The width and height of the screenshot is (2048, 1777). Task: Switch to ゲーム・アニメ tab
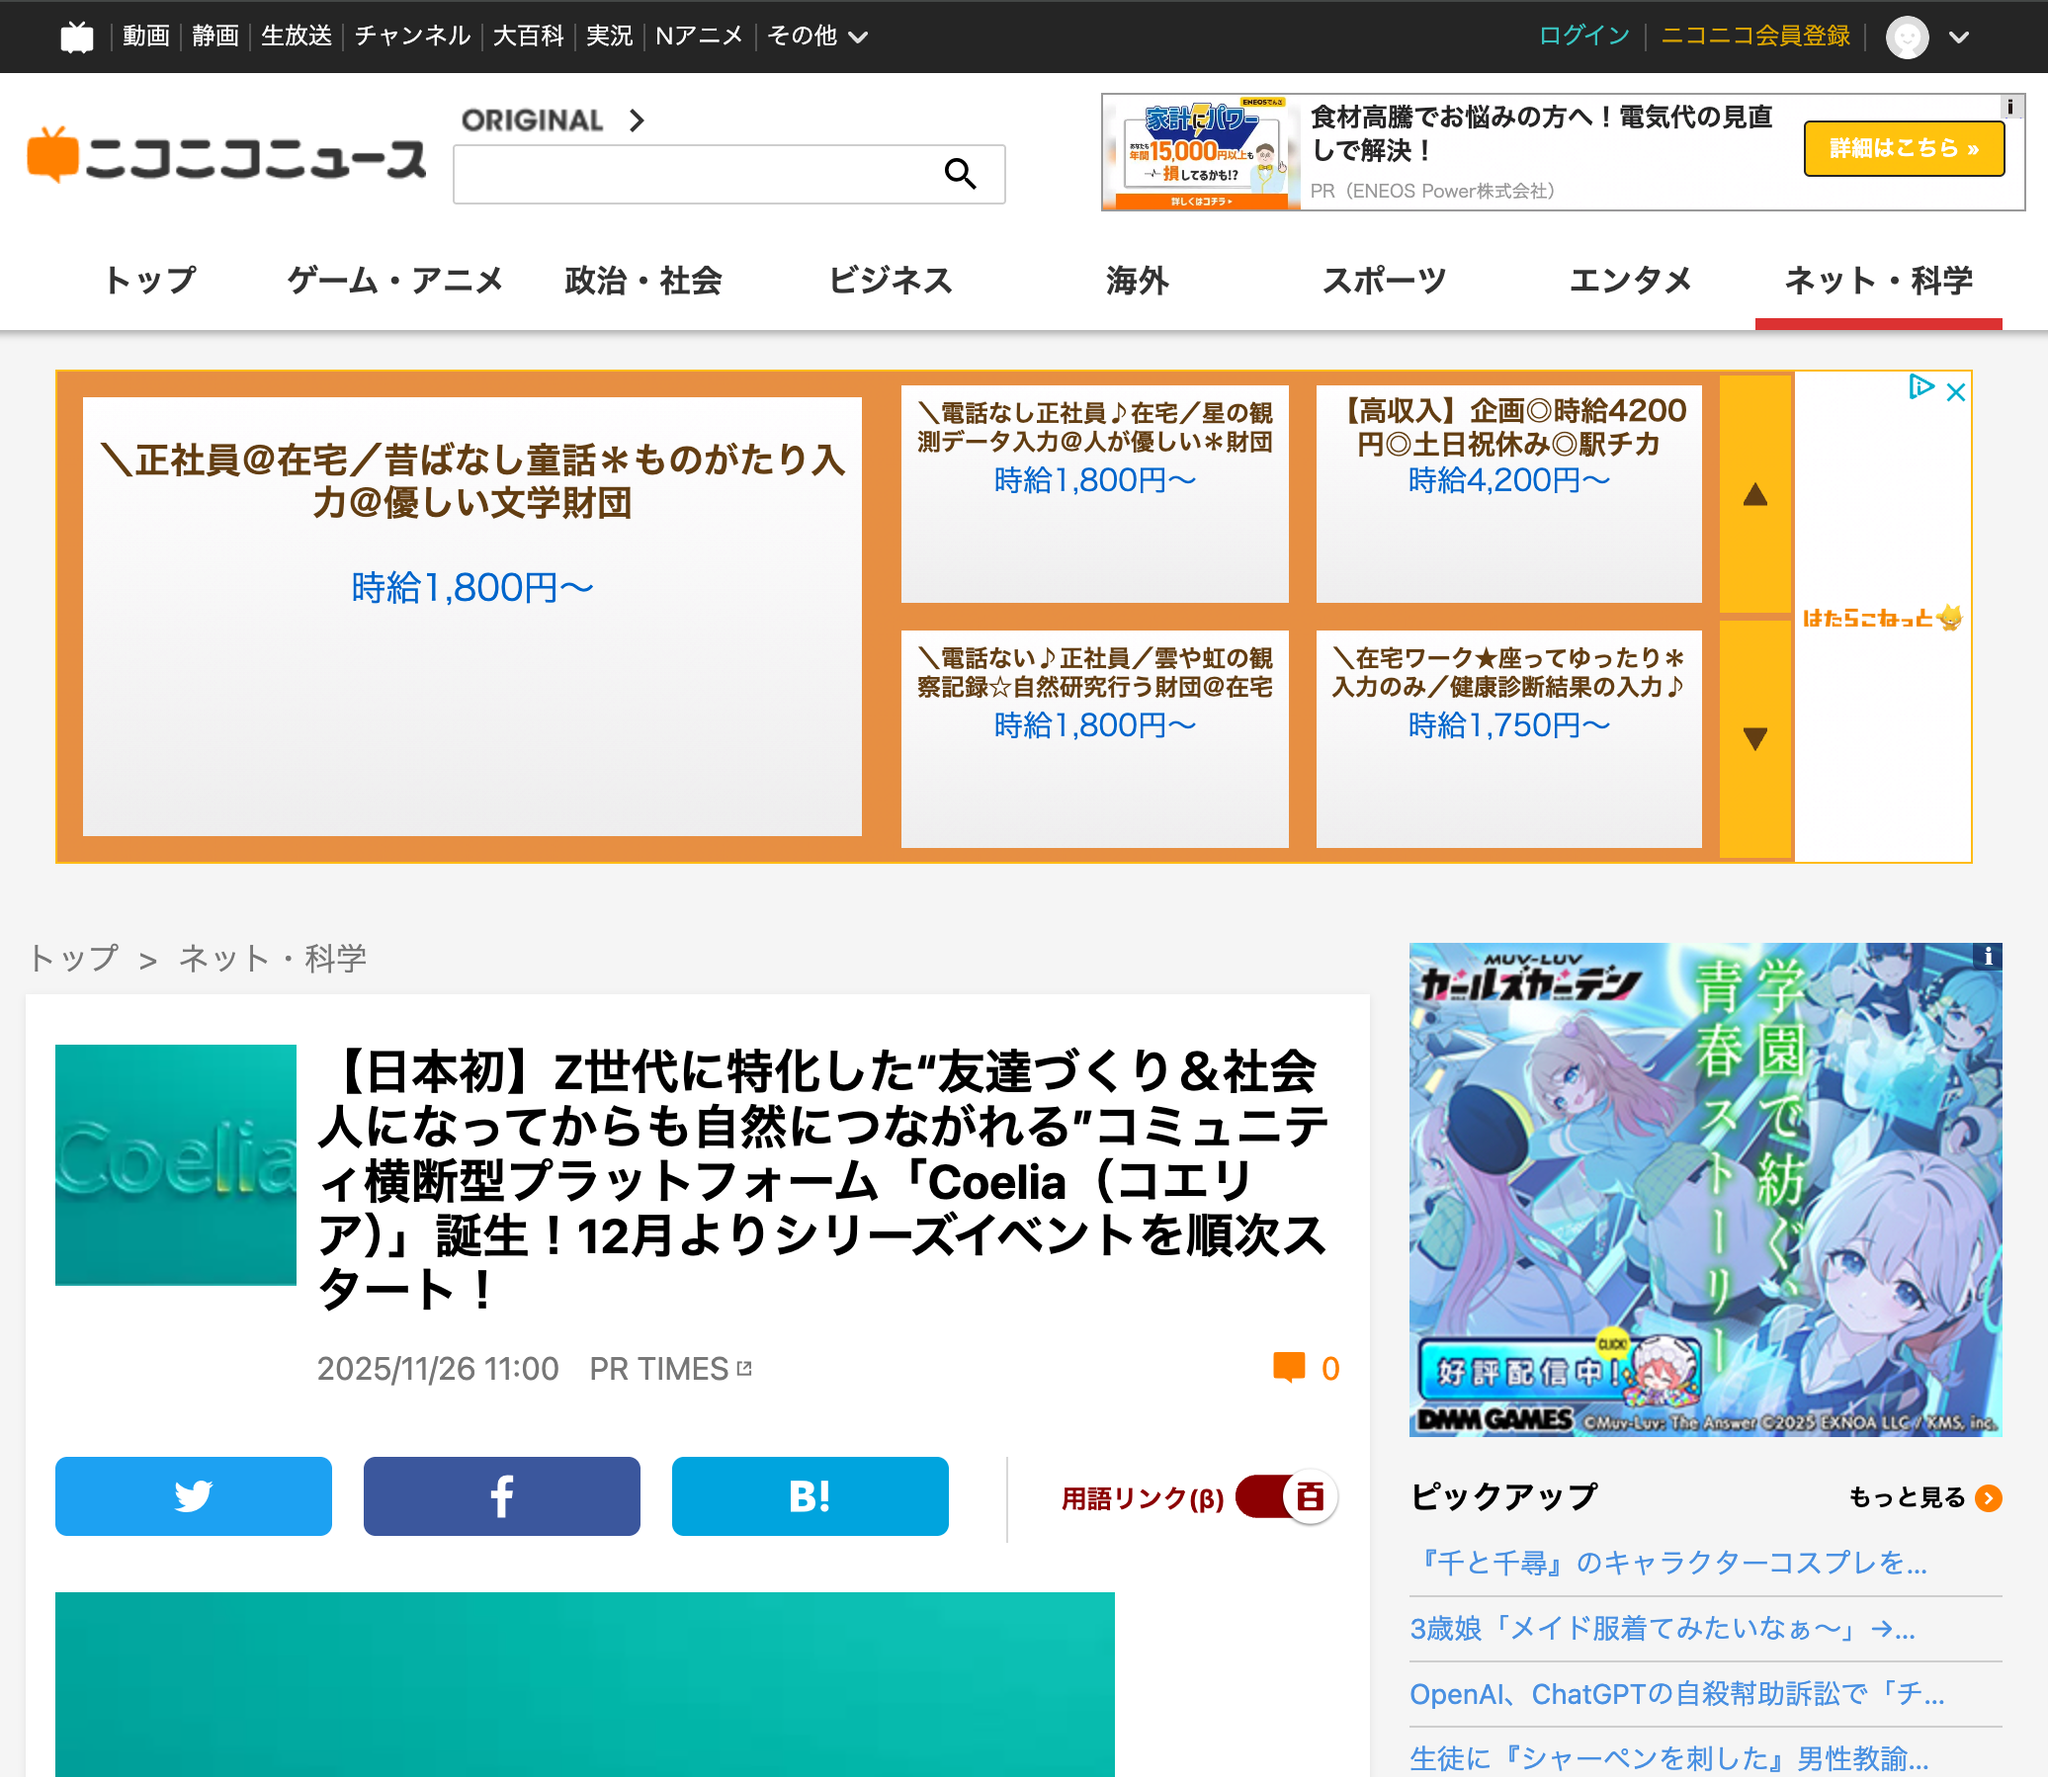pyautogui.click(x=395, y=281)
